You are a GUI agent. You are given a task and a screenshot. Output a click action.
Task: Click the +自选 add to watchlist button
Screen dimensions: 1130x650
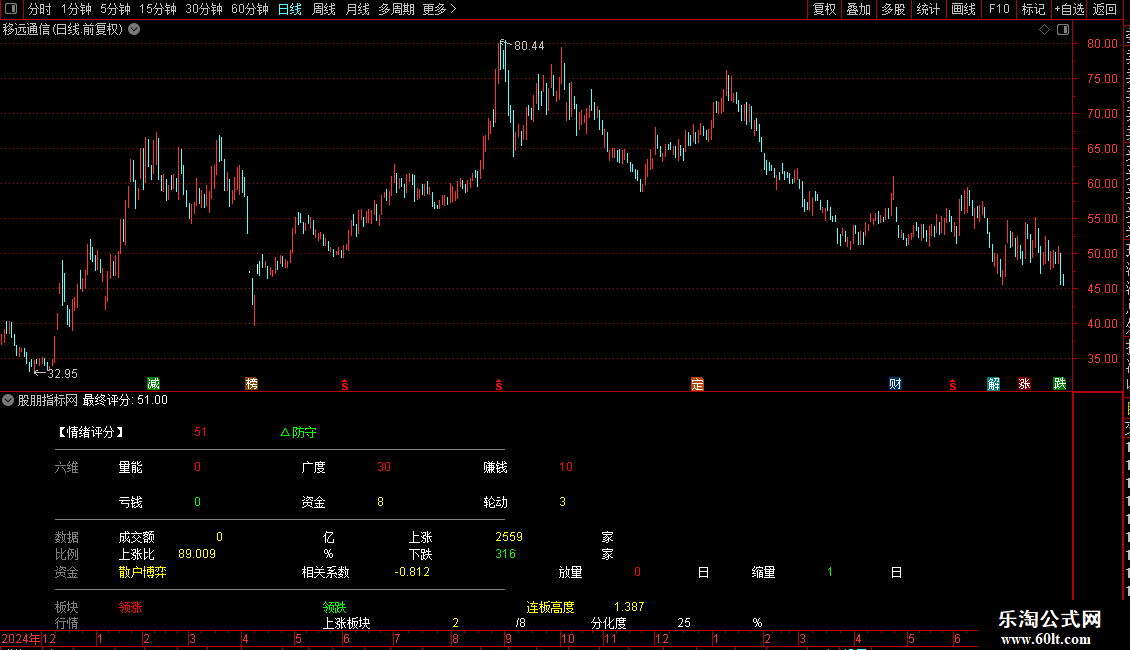click(x=1069, y=9)
